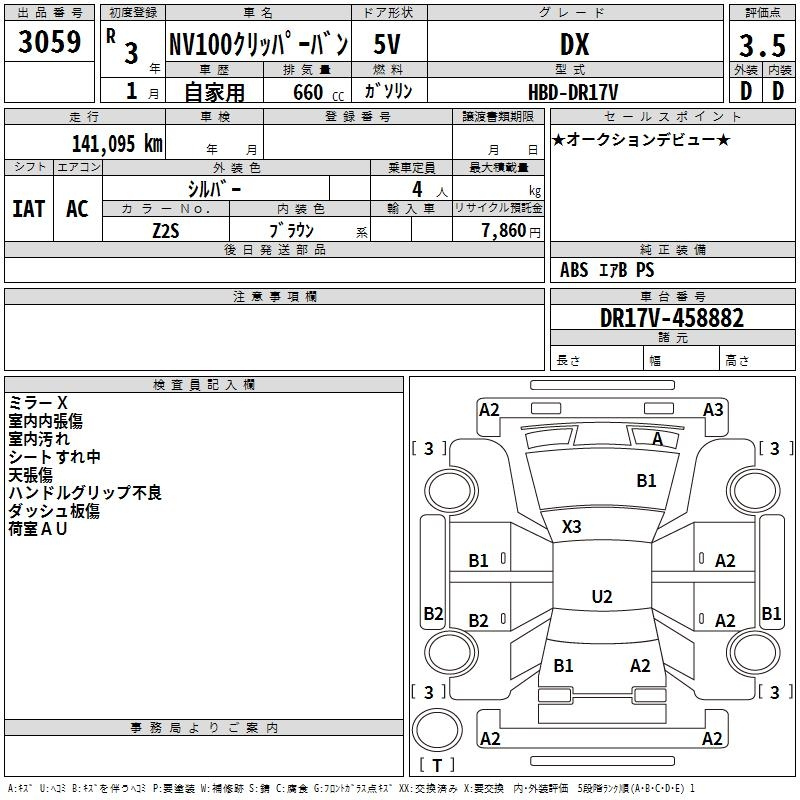Image resolution: width=800 pixels, height=800 pixels.
Task: Select the A mark on the windshield
Action: (x=657, y=439)
